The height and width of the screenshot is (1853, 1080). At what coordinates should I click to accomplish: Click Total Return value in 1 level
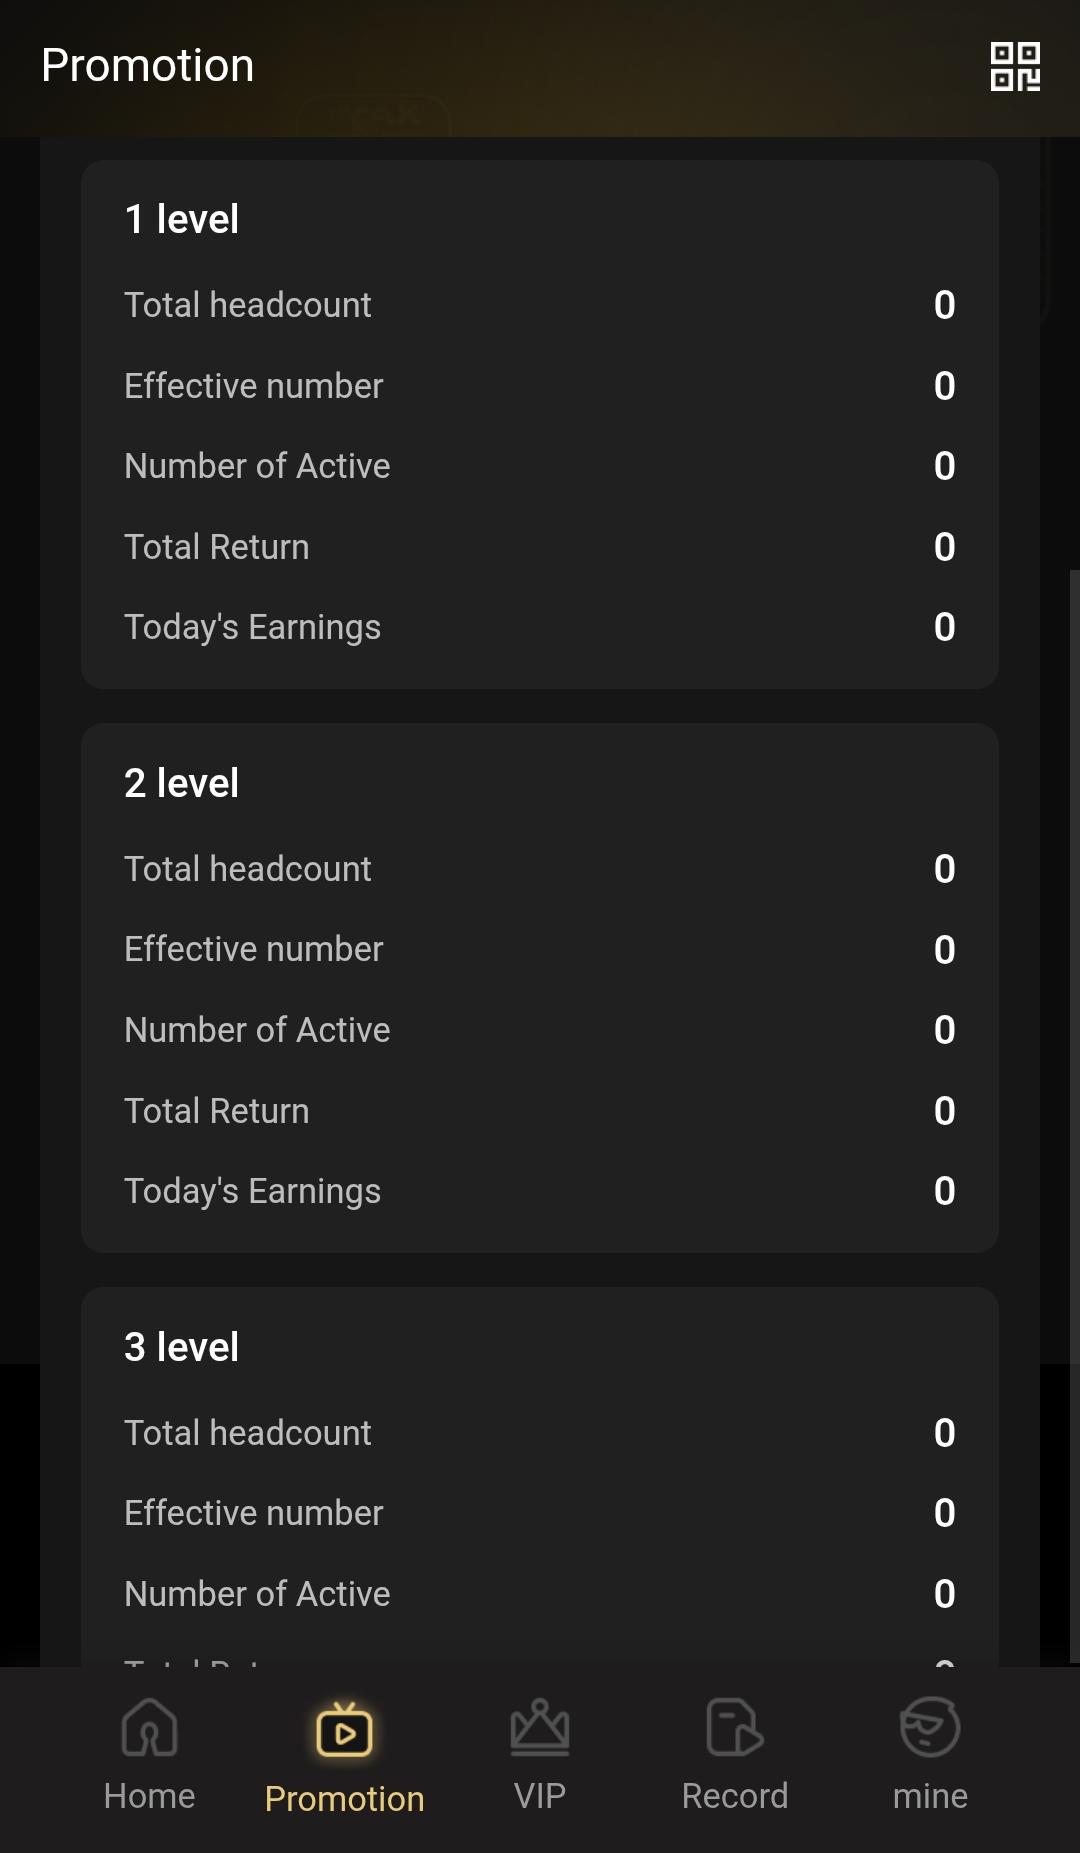click(x=944, y=547)
